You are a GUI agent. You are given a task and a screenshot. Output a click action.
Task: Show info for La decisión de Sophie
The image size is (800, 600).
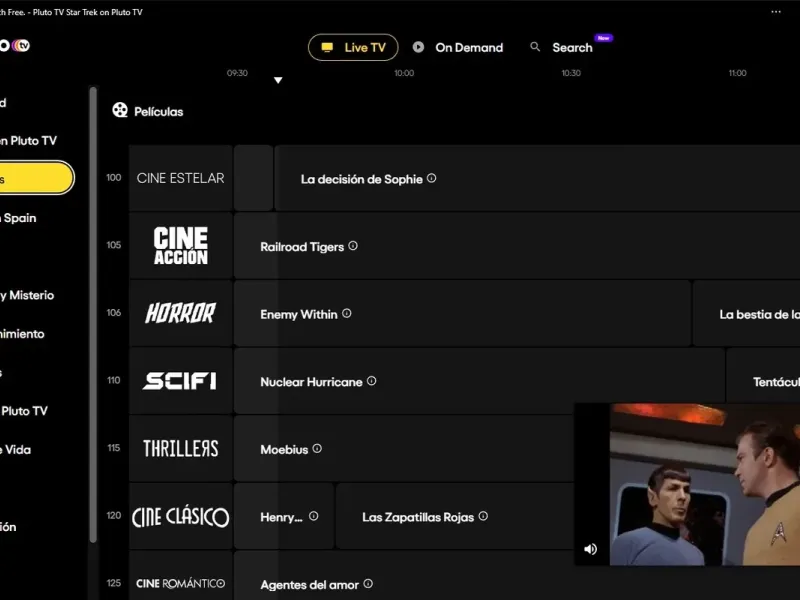click(432, 178)
